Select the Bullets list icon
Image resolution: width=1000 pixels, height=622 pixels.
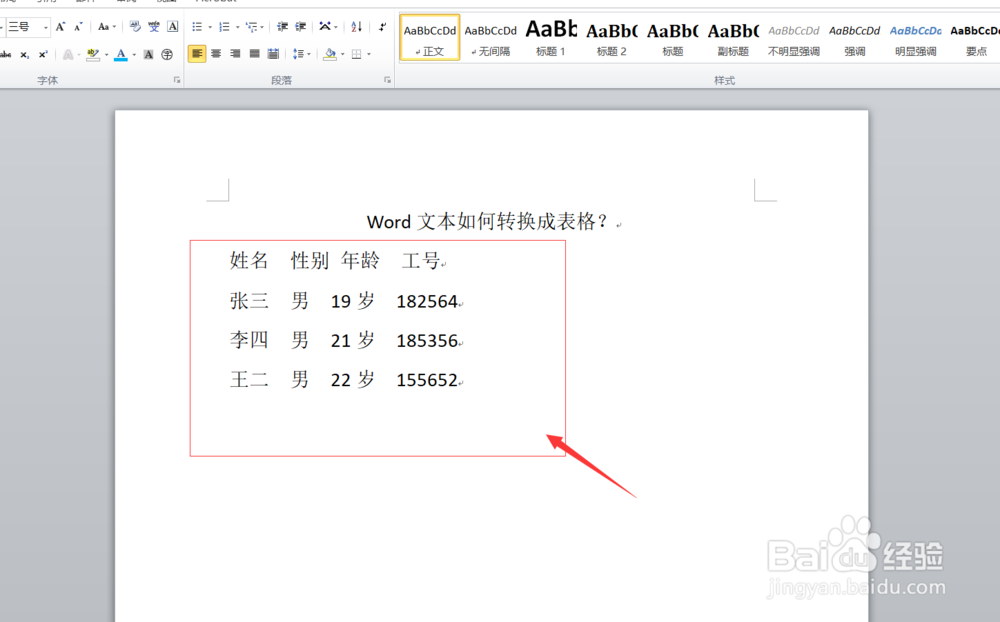point(198,26)
